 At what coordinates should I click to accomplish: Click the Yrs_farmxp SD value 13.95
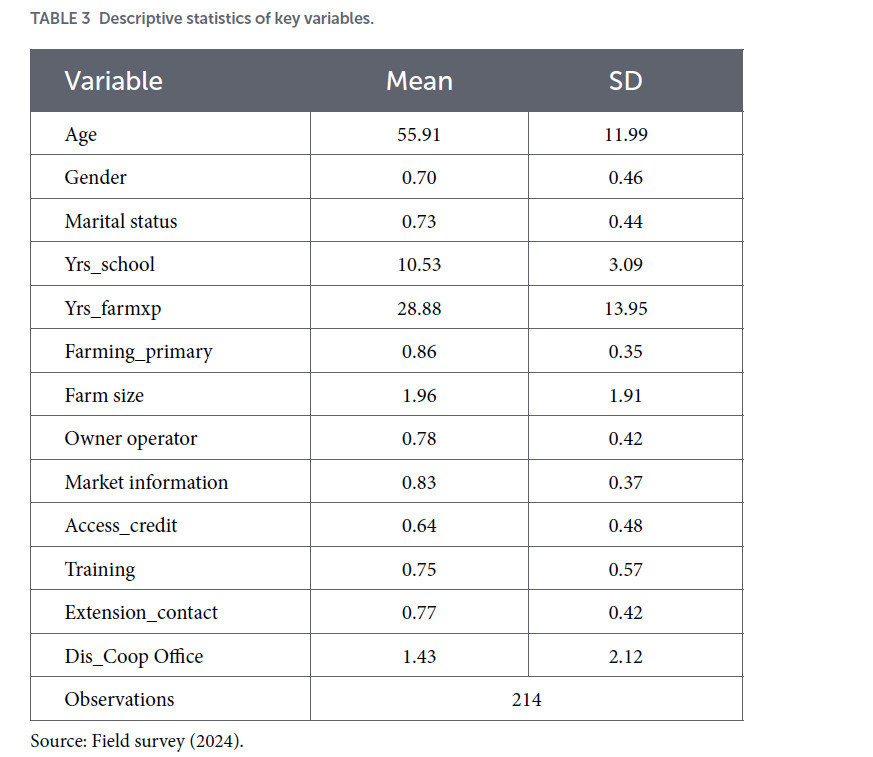626,308
